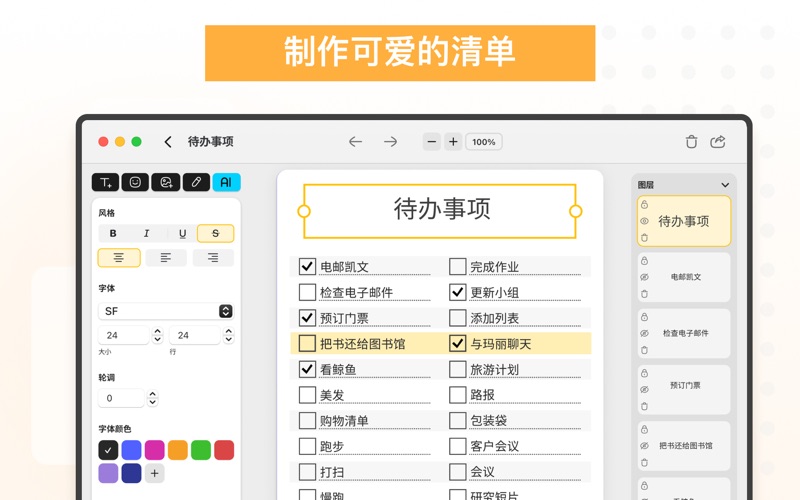Open the AI tool
Screen dimensions: 800x500
pos(226,182)
